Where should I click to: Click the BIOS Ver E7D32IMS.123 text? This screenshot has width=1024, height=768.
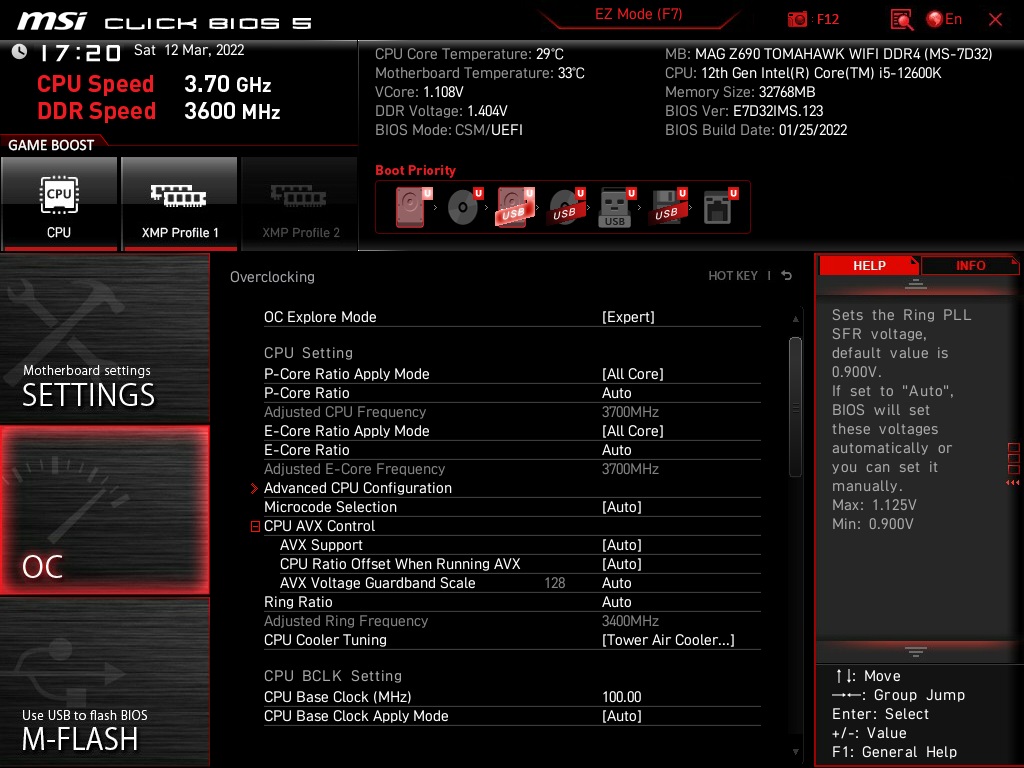click(744, 111)
